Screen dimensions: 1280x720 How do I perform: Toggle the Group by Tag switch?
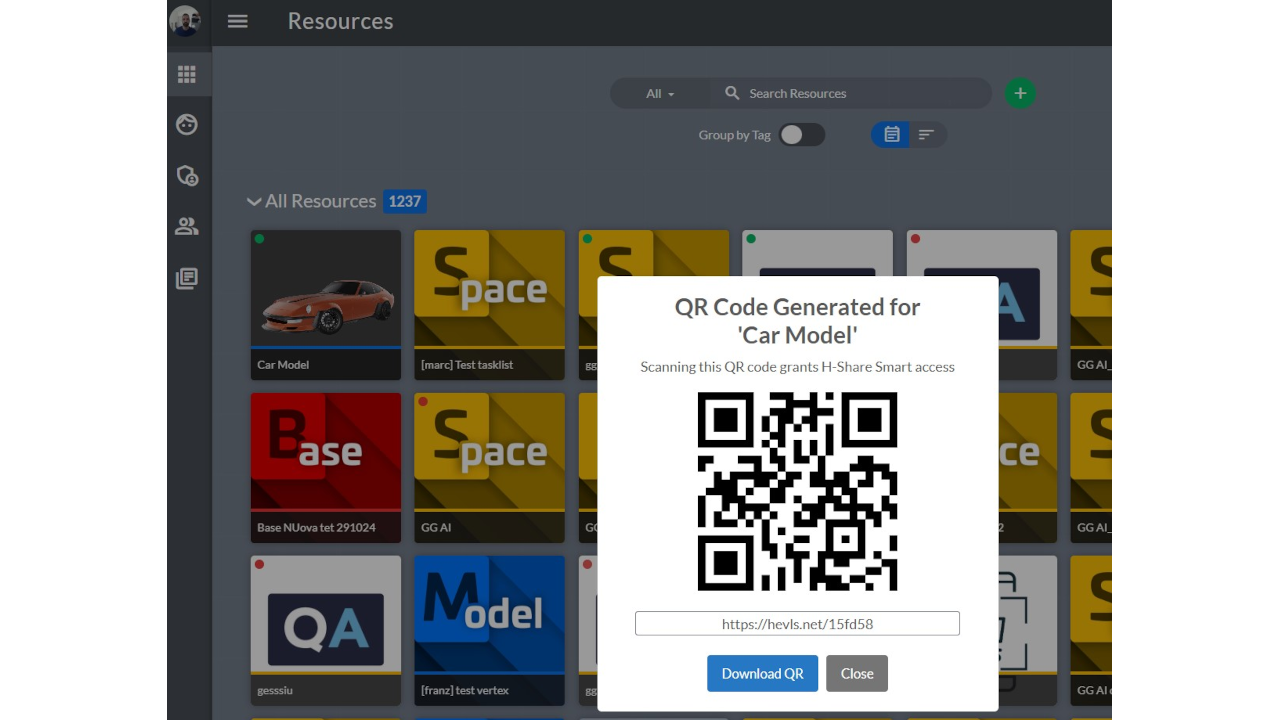[802, 135]
